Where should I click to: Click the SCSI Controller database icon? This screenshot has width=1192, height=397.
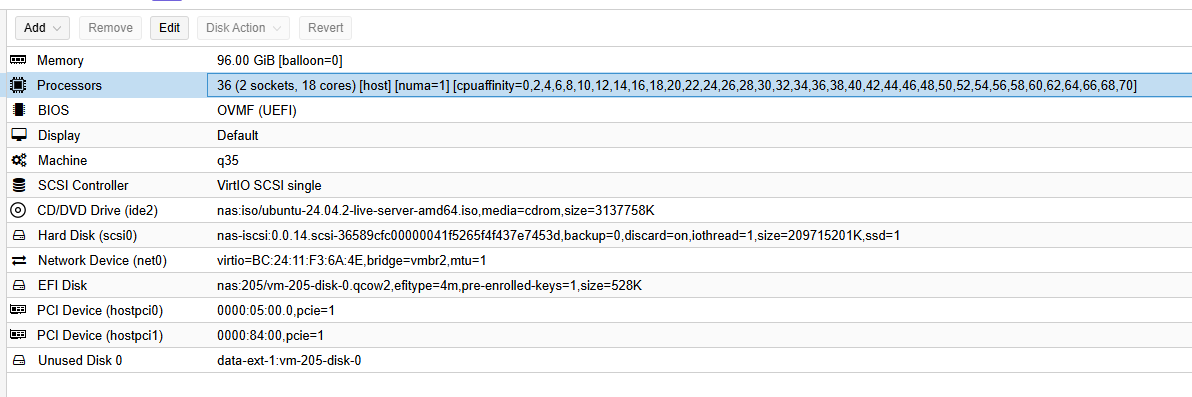coord(18,186)
